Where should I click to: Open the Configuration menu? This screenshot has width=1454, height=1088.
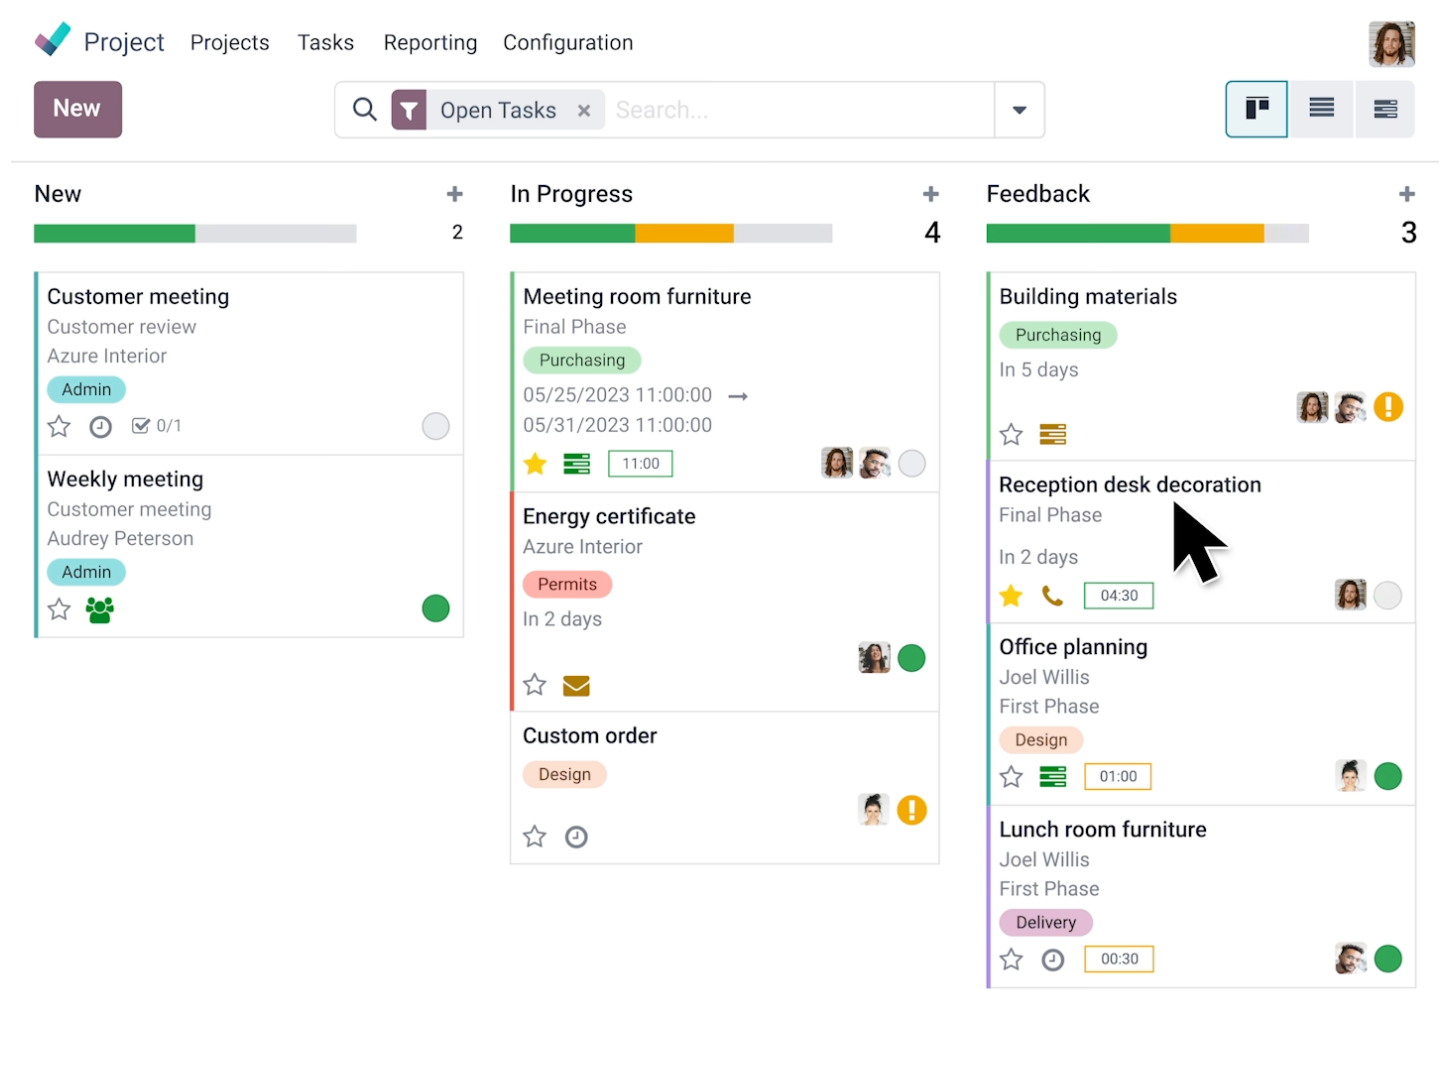pyautogui.click(x=567, y=43)
